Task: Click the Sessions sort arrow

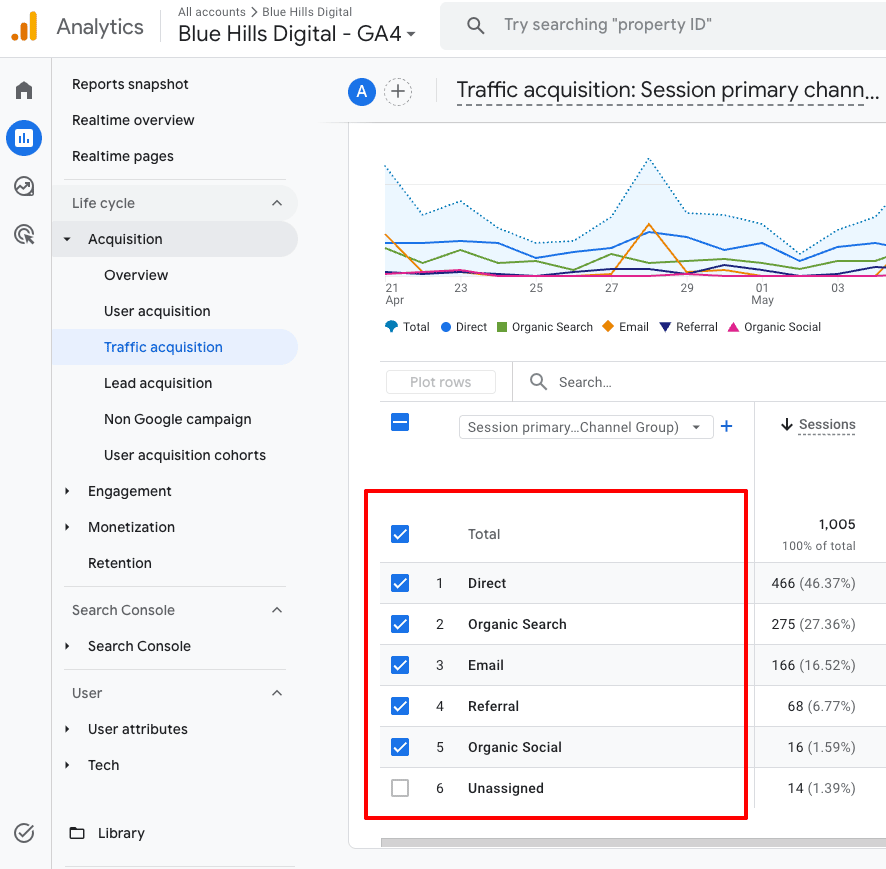Action: coord(787,424)
